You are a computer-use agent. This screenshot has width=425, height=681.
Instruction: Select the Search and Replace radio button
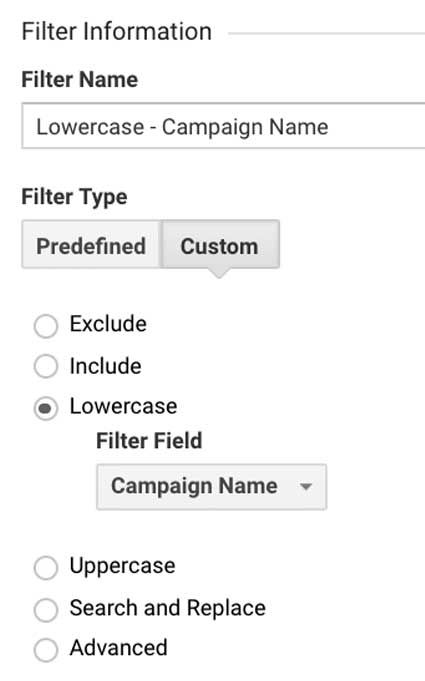[x=46, y=610]
